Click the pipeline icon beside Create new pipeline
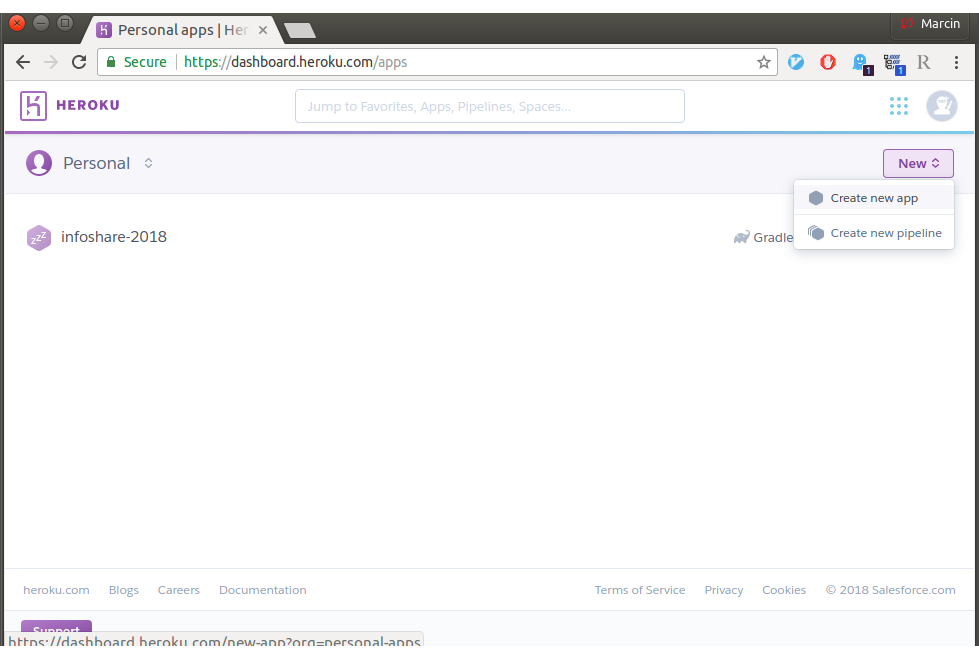 [x=815, y=233]
